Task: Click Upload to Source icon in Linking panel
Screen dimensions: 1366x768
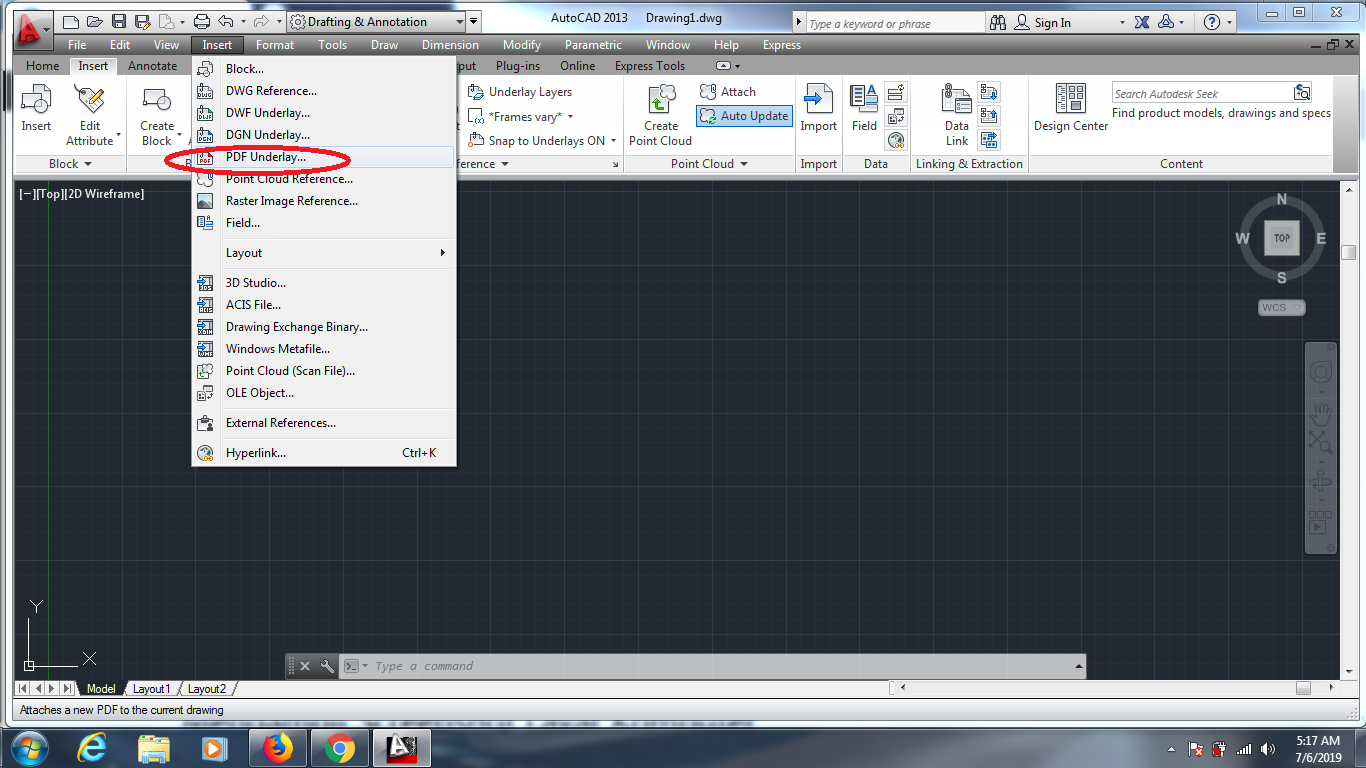Action: [989, 116]
